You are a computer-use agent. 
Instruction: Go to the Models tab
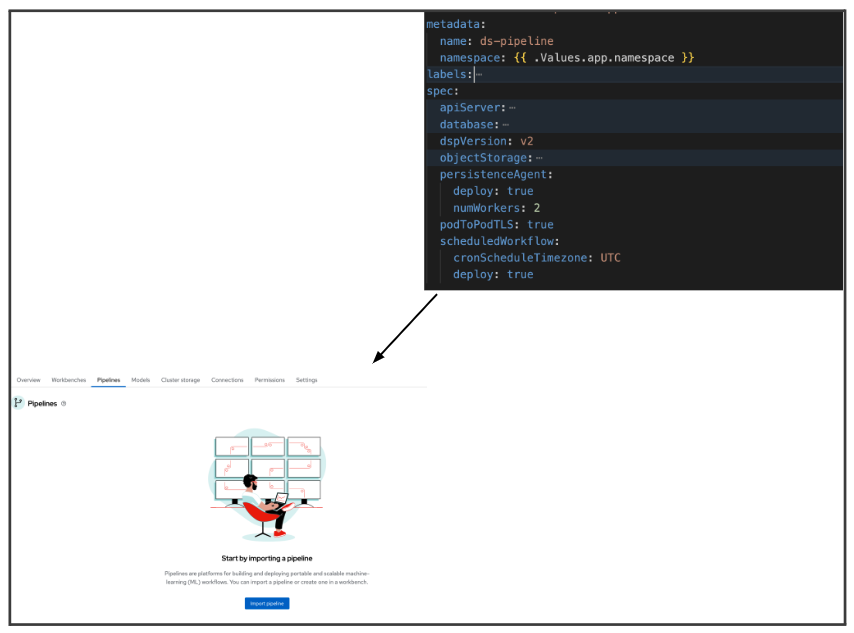tap(141, 380)
